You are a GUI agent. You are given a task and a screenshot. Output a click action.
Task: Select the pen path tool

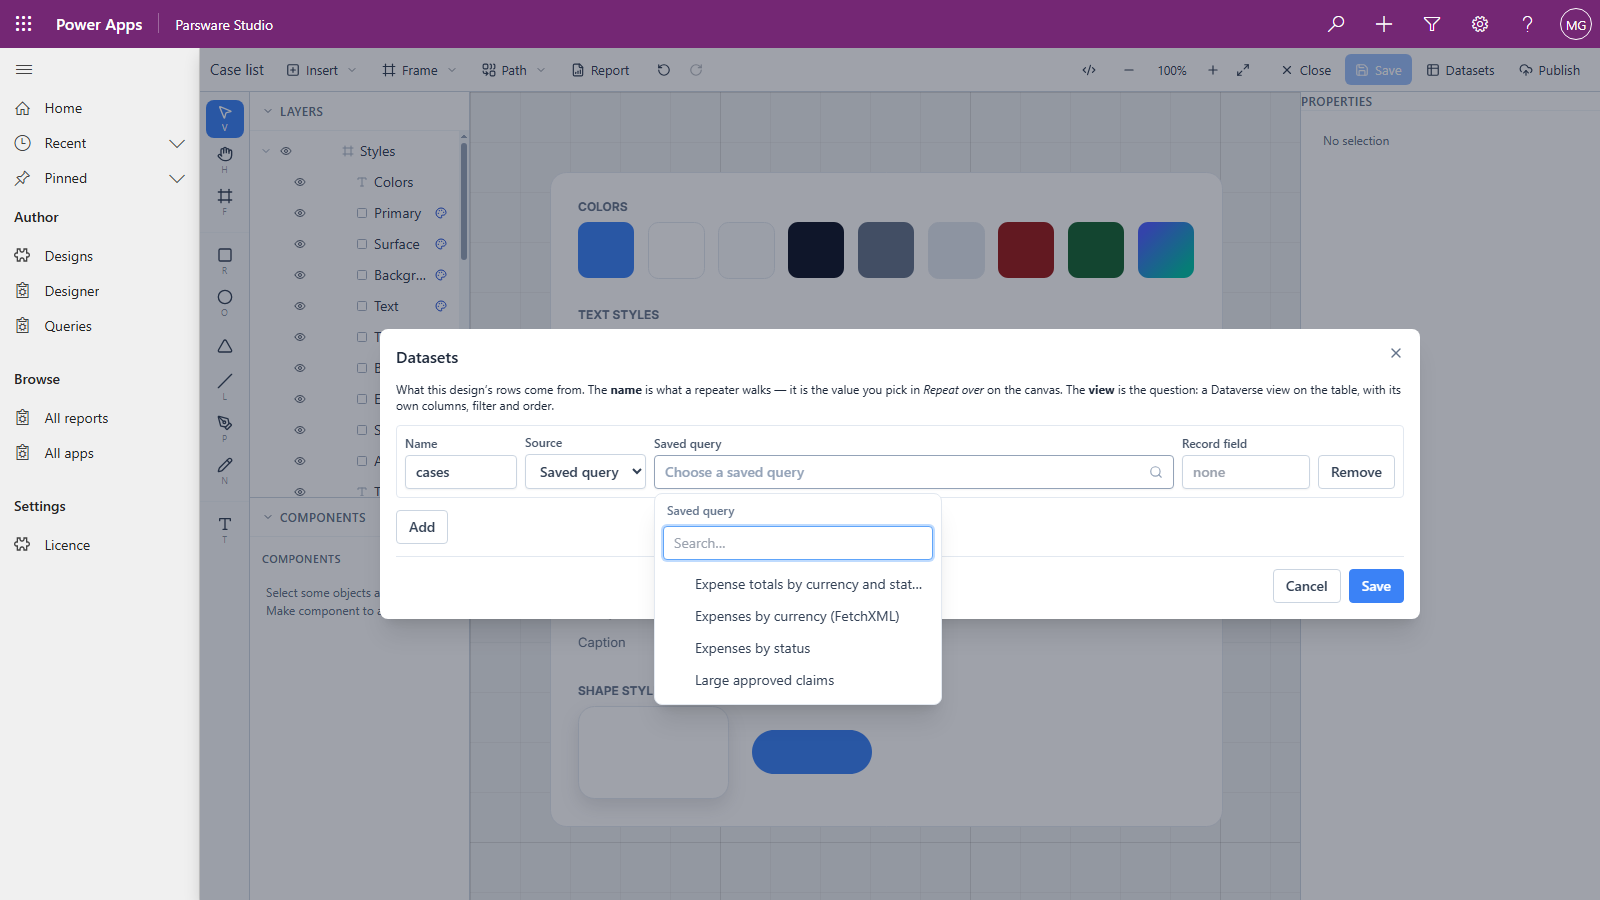coord(225,427)
